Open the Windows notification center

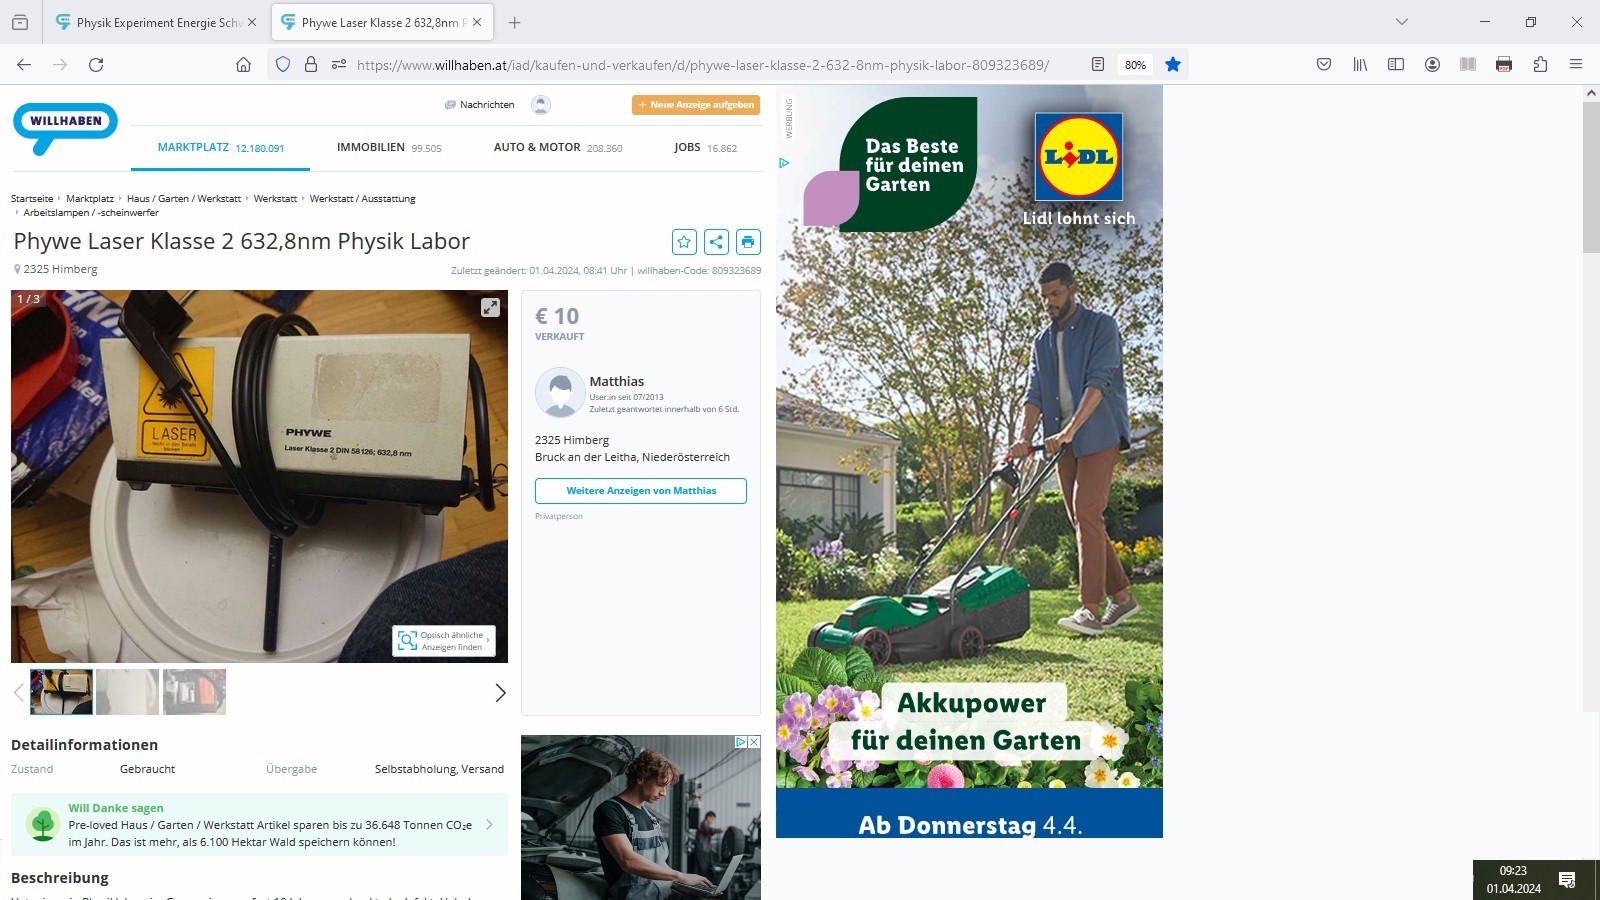(1568, 880)
